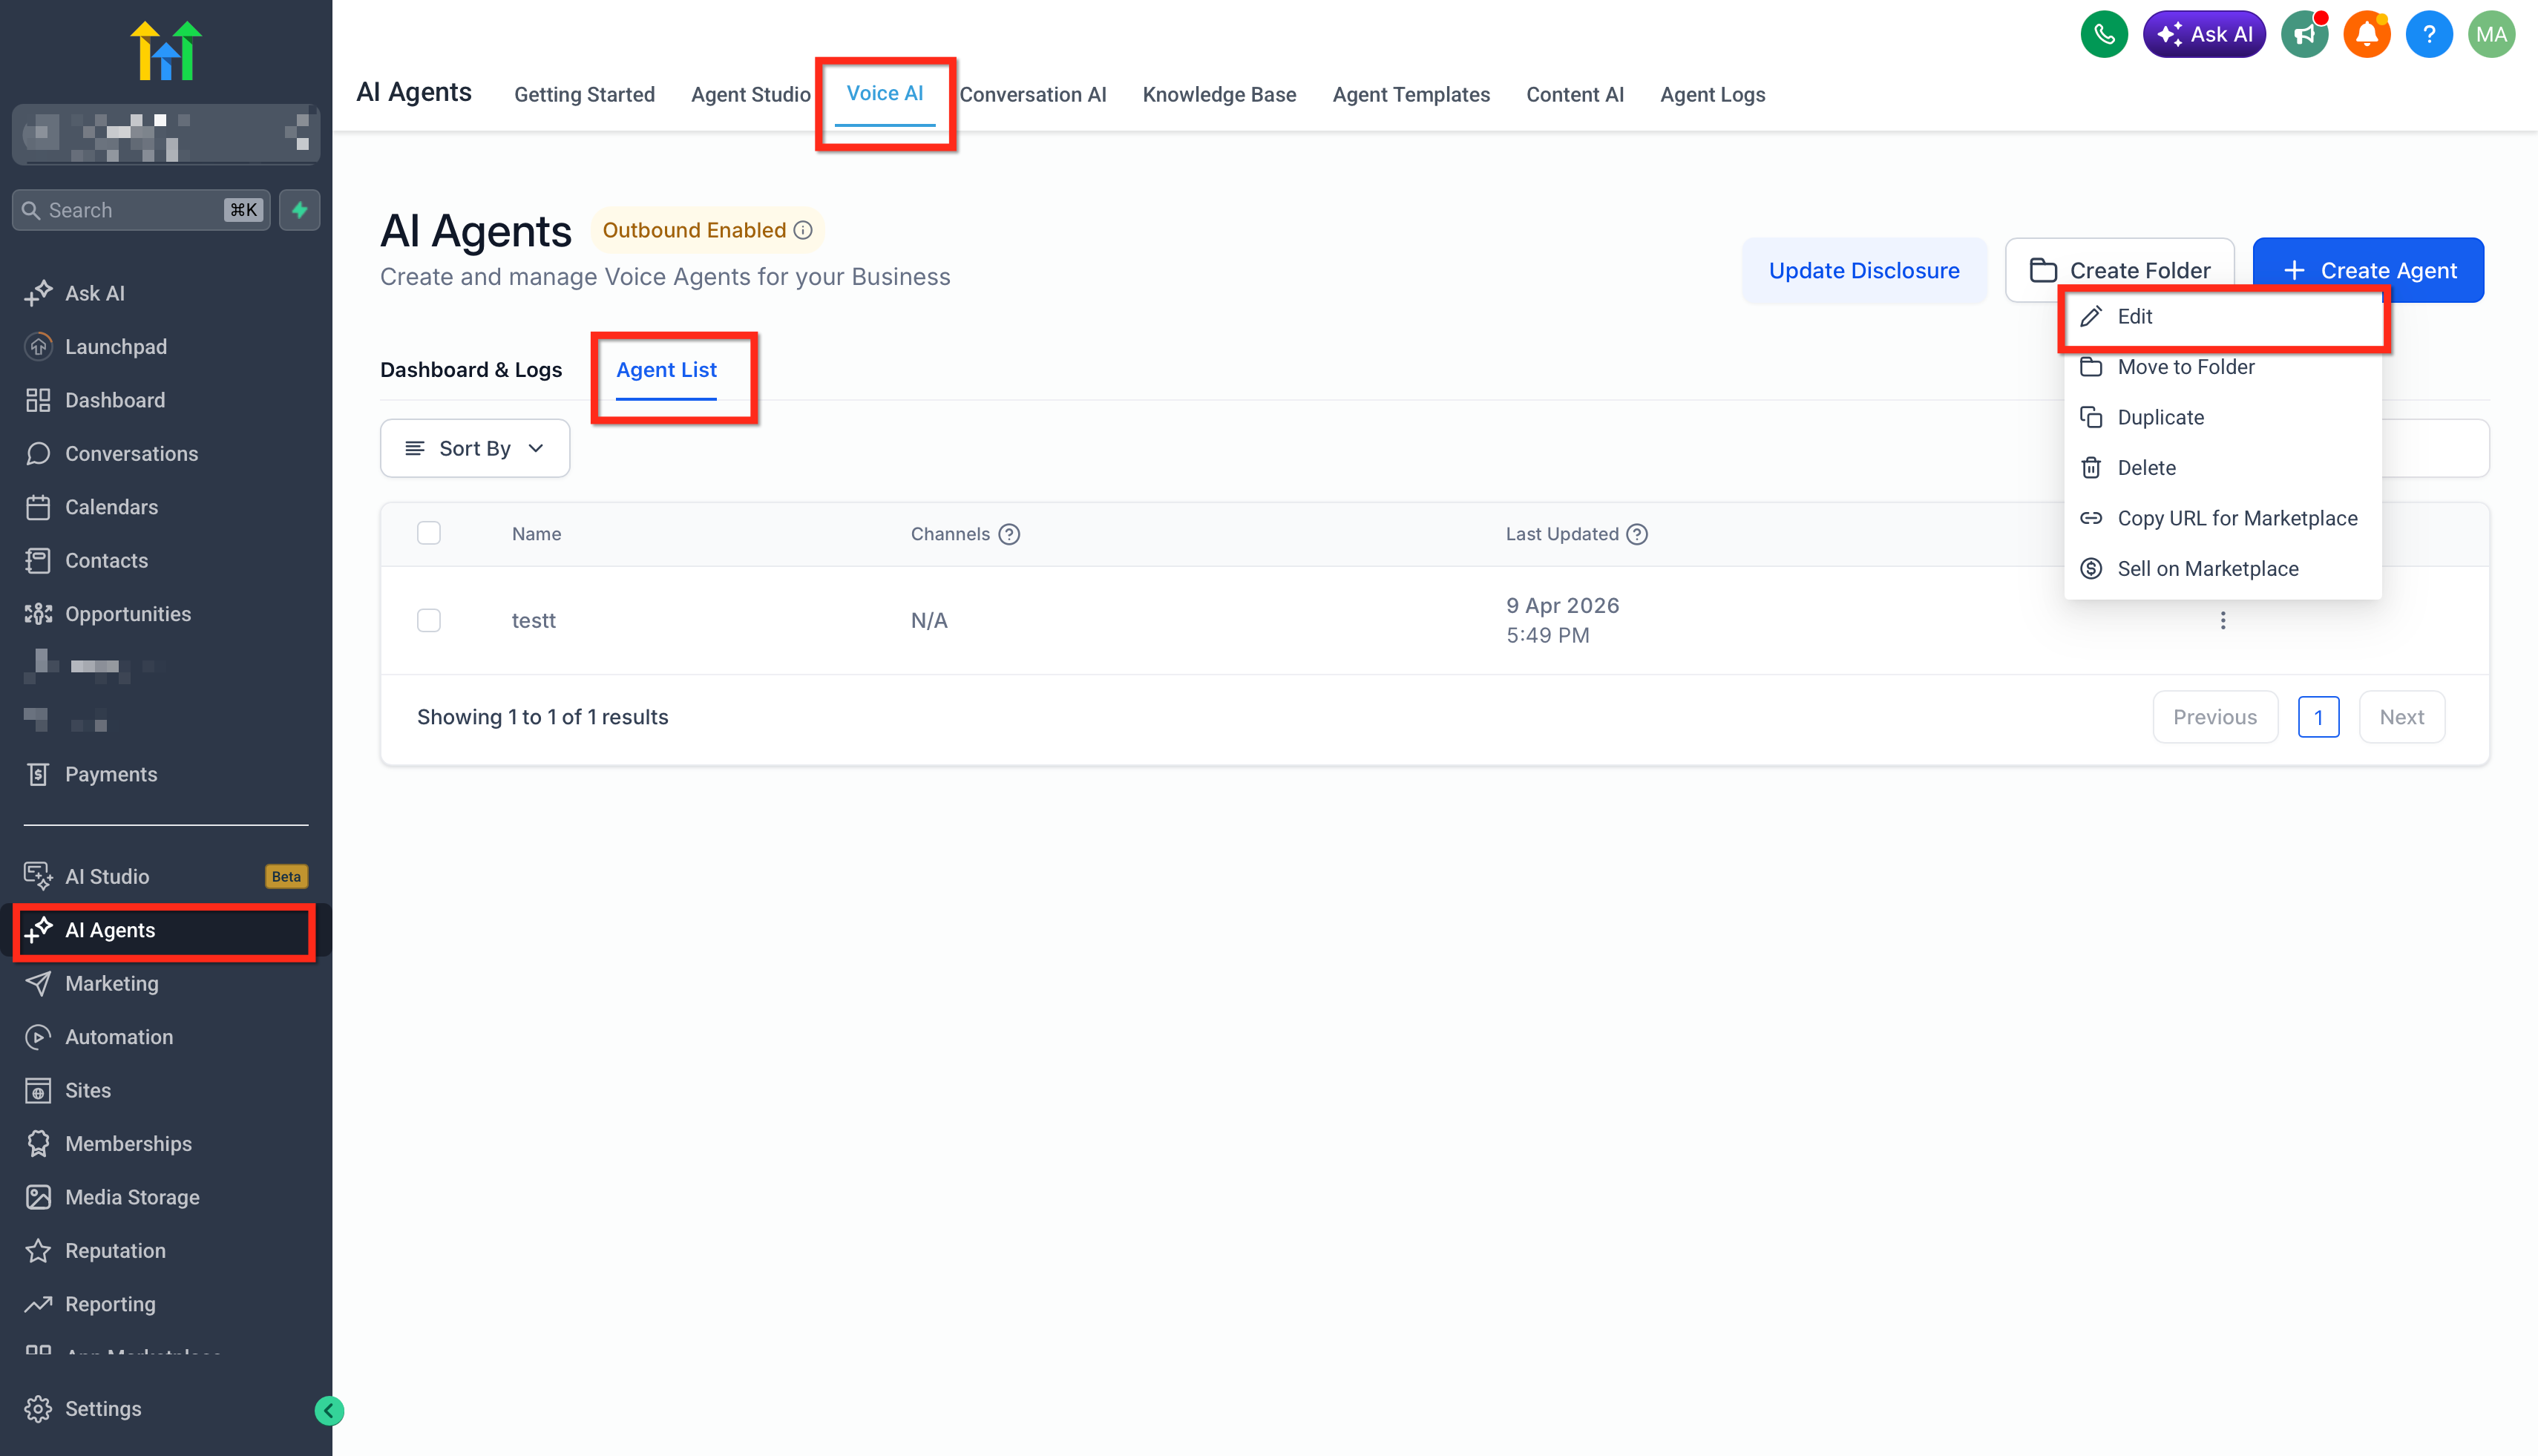Click the blue help question mark icon
Viewport: 2538px width, 1456px height.
coord(2428,34)
